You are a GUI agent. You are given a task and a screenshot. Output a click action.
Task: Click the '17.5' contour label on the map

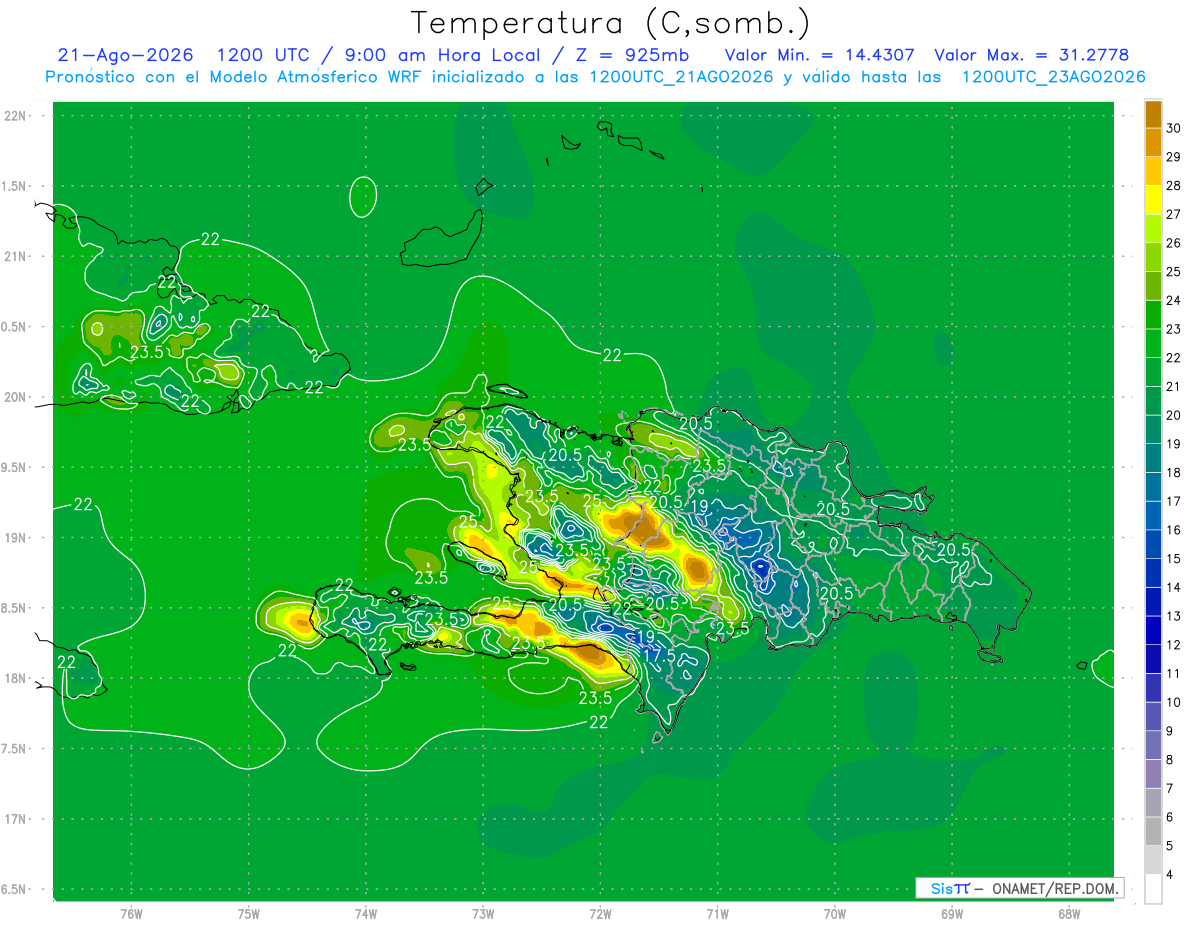pos(658,654)
